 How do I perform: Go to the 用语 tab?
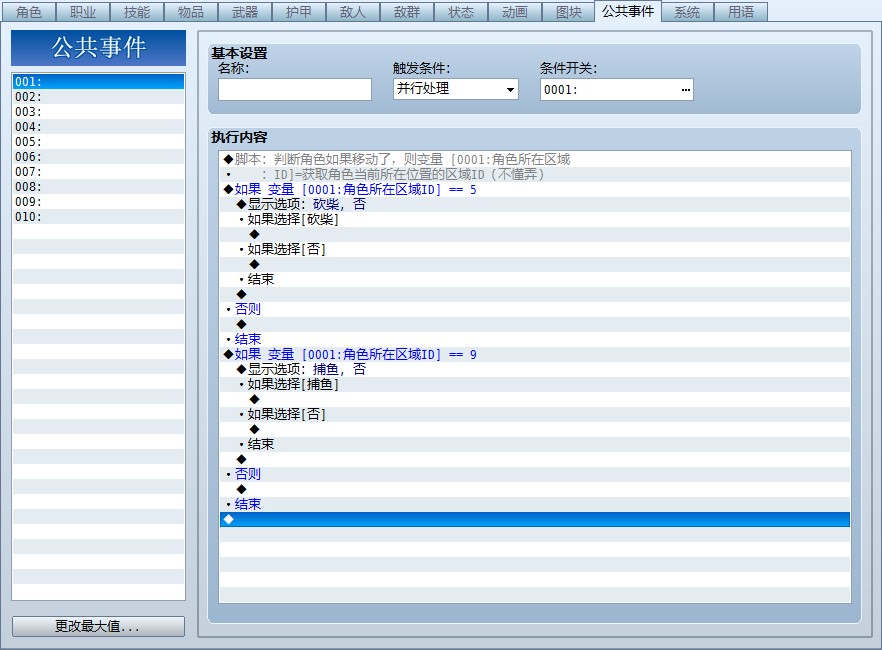pos(741,12)
